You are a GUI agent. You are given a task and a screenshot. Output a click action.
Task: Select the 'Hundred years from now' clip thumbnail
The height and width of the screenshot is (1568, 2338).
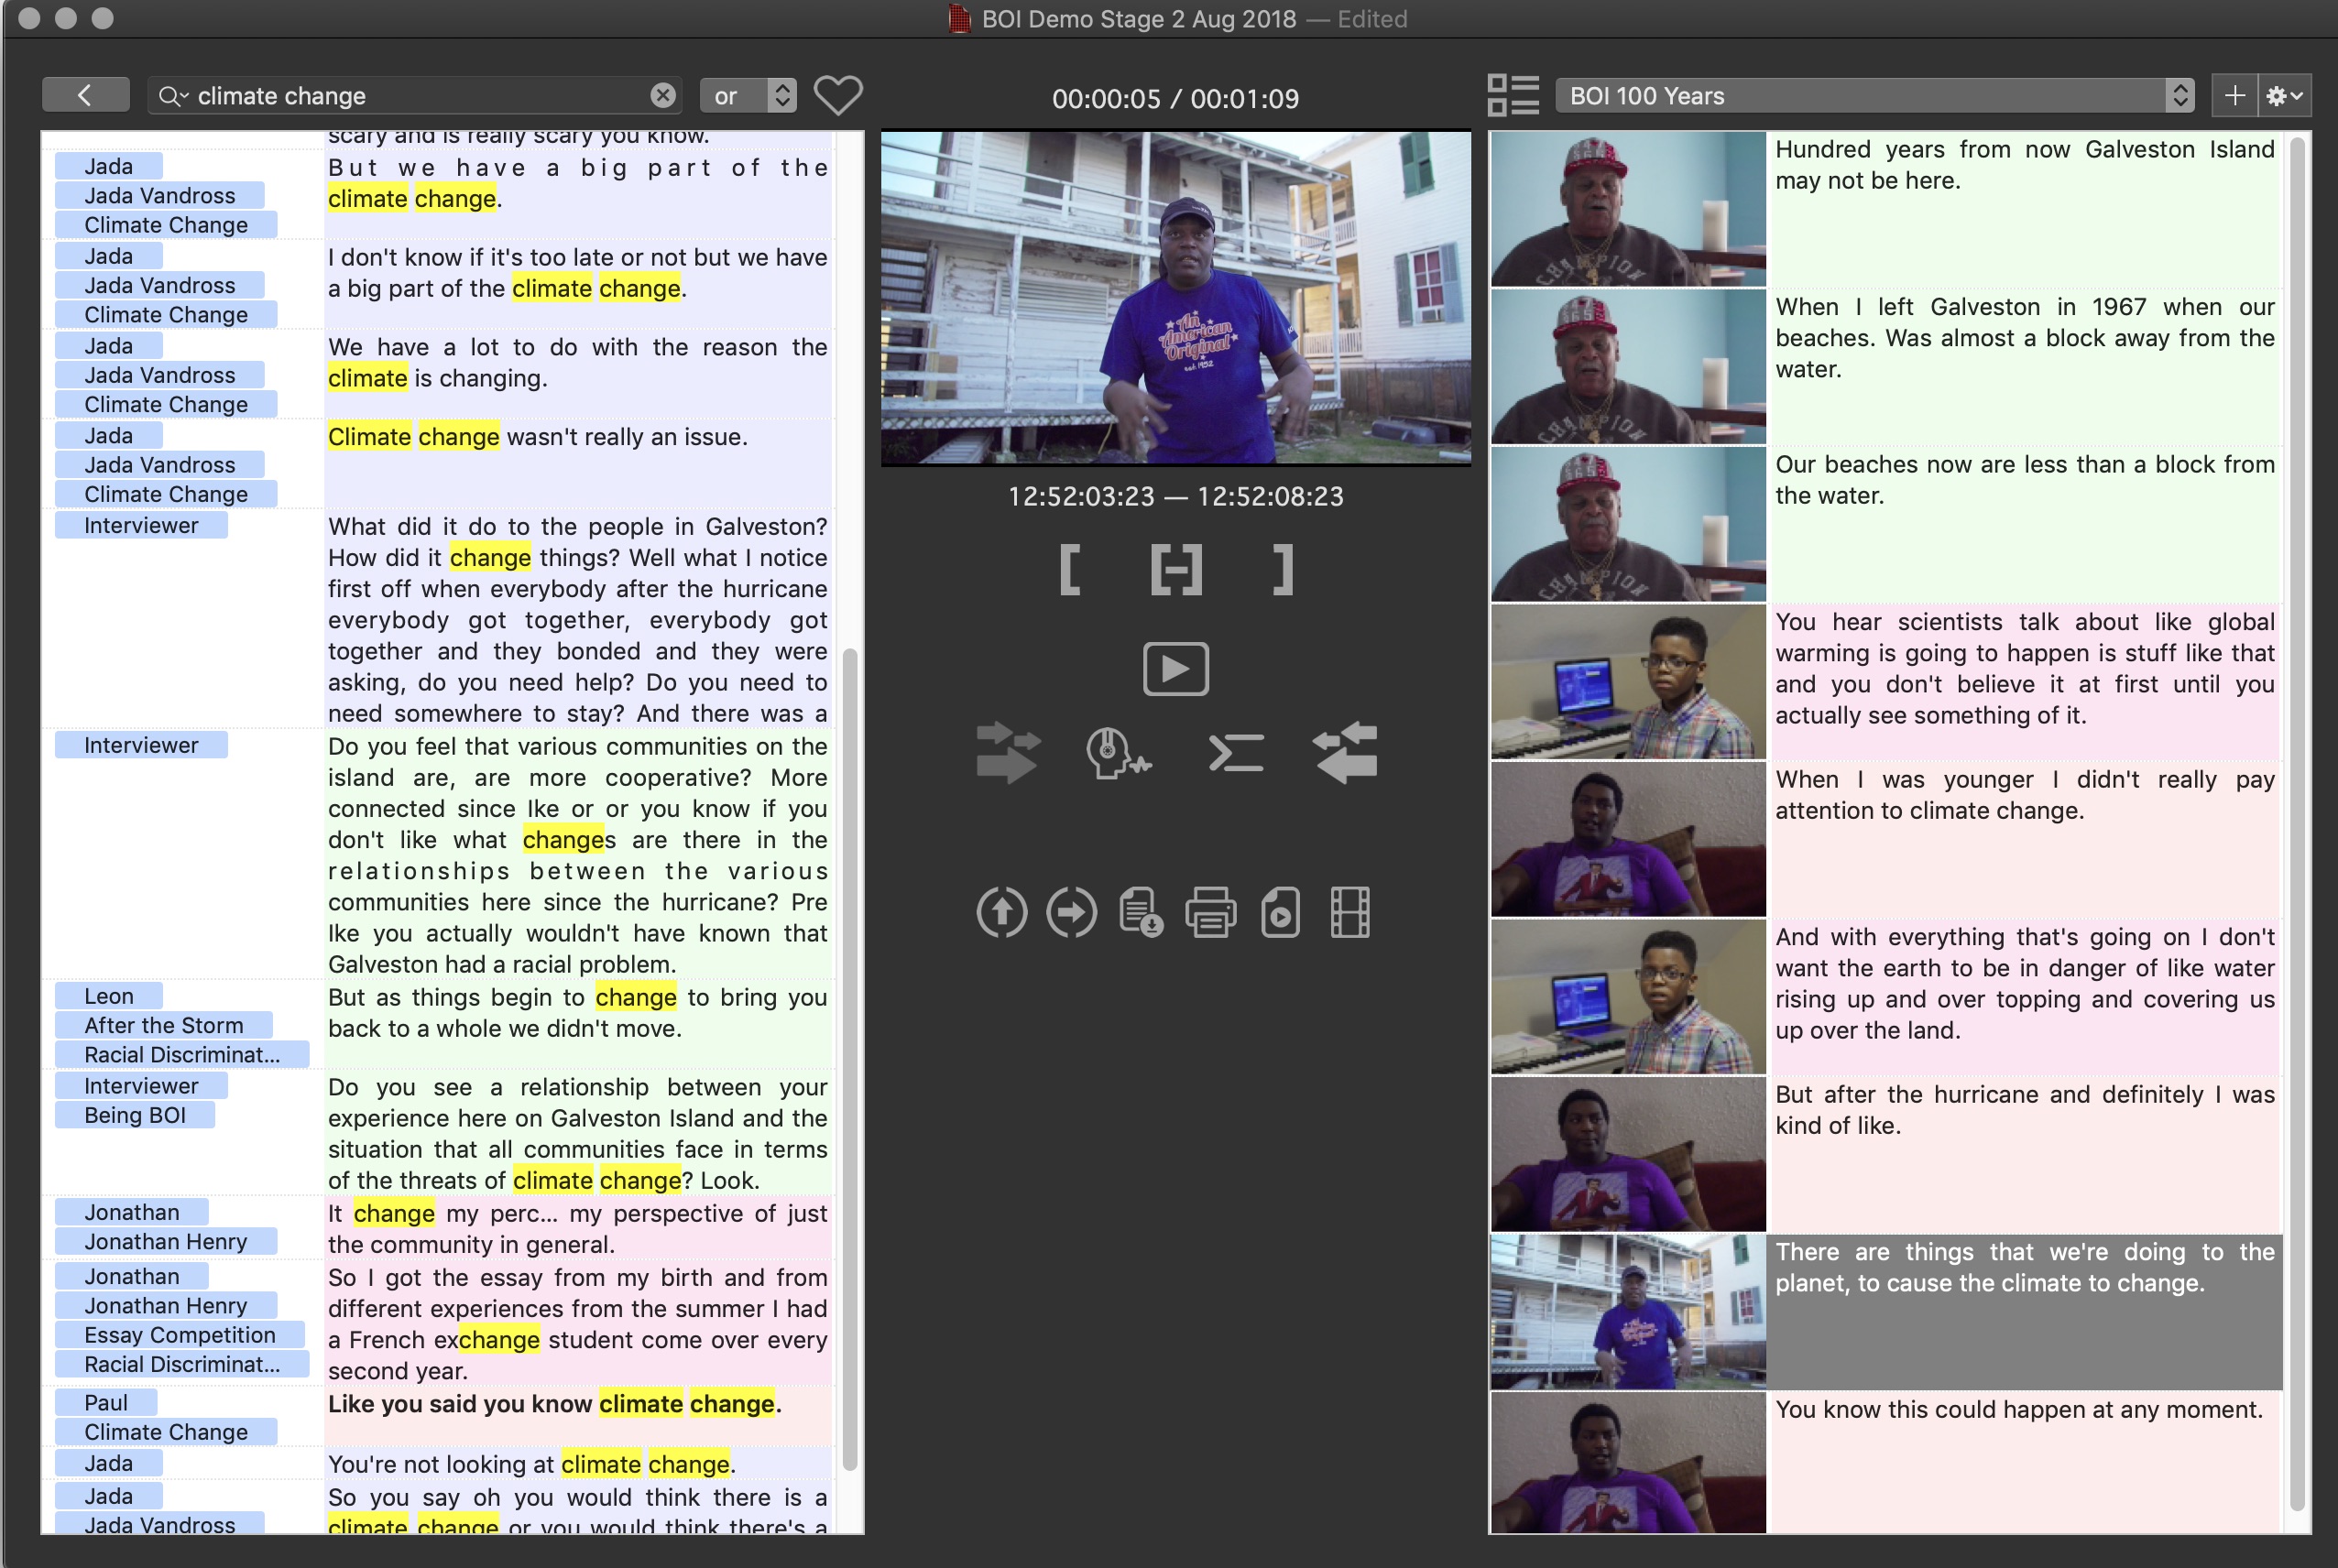[1627, 209]
